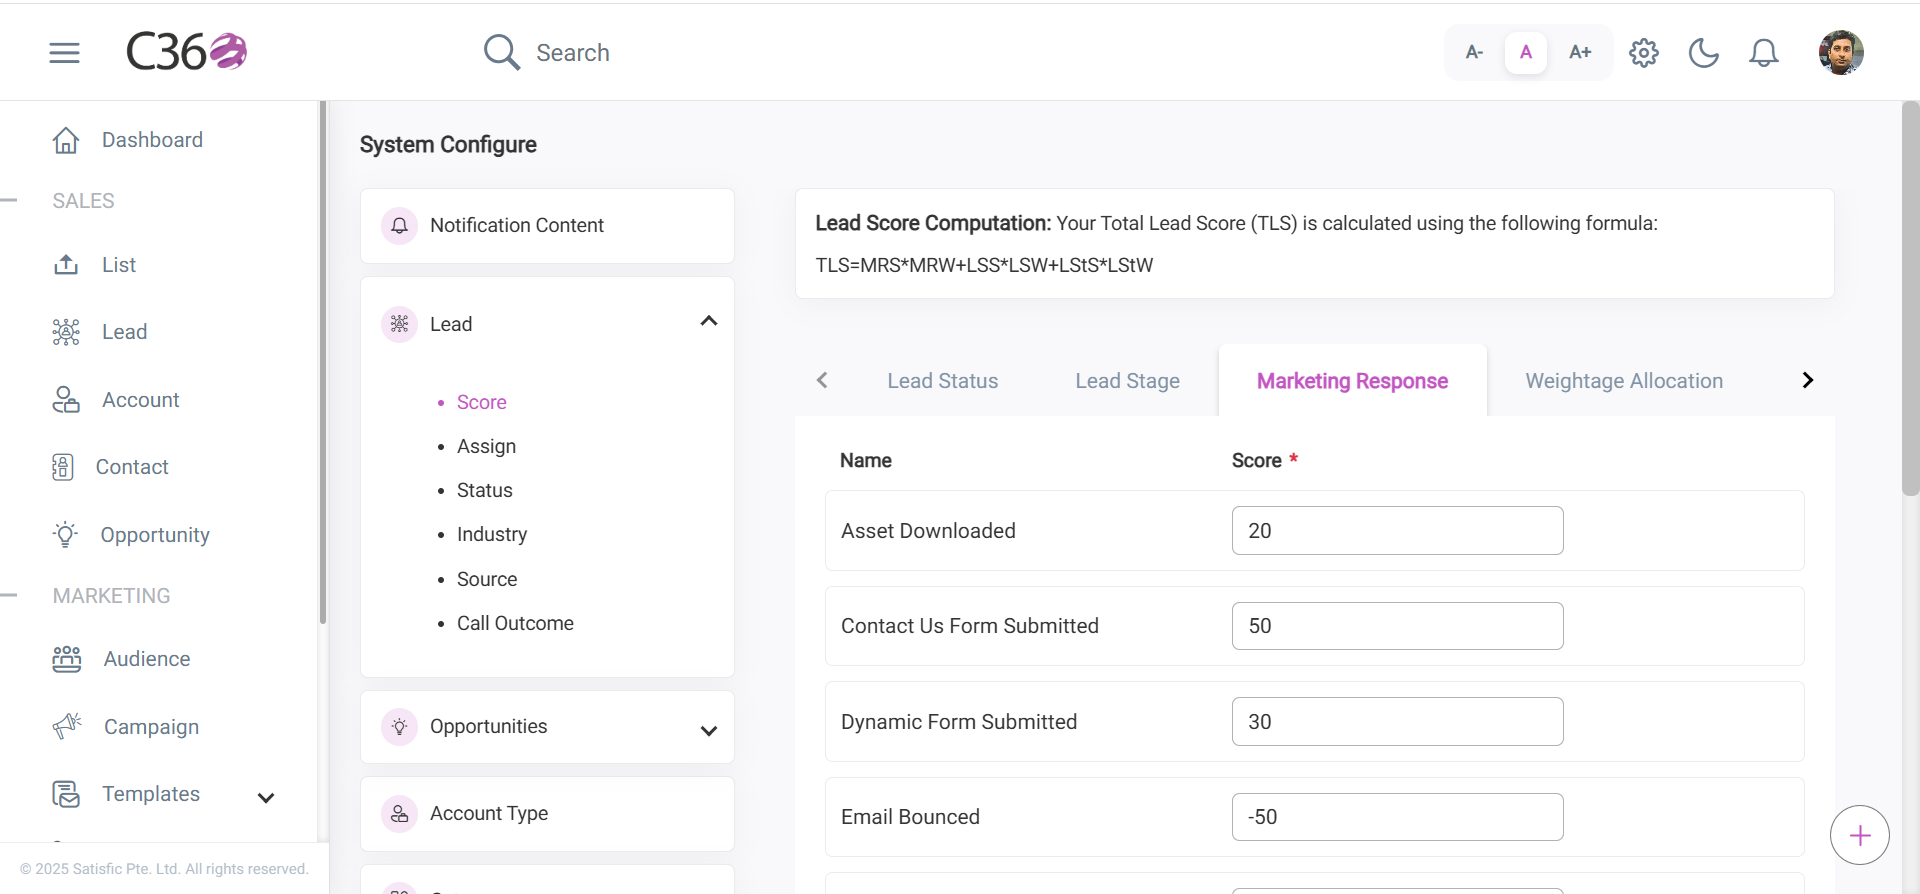This screenshot has height=894, width=1920.
Task: Click the Audience icon in sidebar
Action: (x=67, y=659)
